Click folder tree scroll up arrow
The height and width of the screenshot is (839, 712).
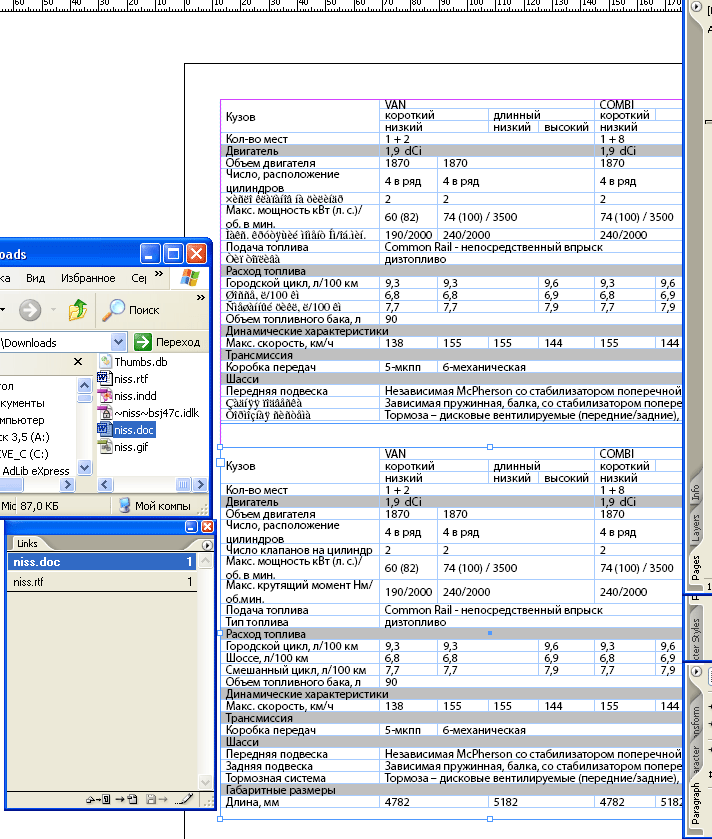click(84, 385)
